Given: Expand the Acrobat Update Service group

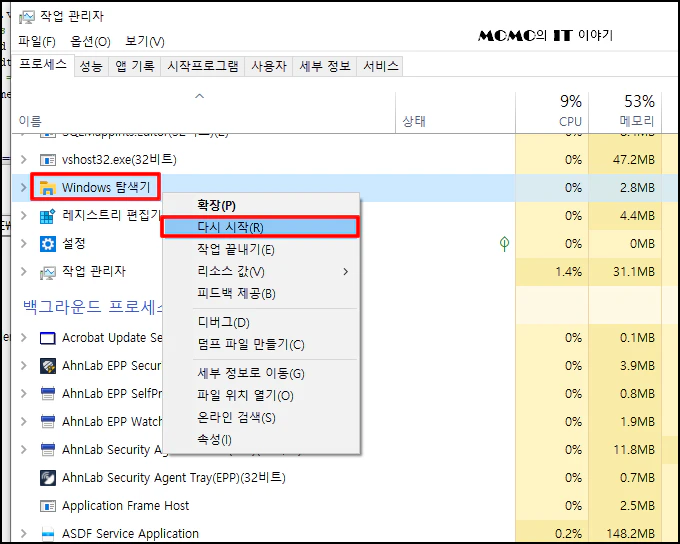Looking at the screenshot, I should point(24,338).
